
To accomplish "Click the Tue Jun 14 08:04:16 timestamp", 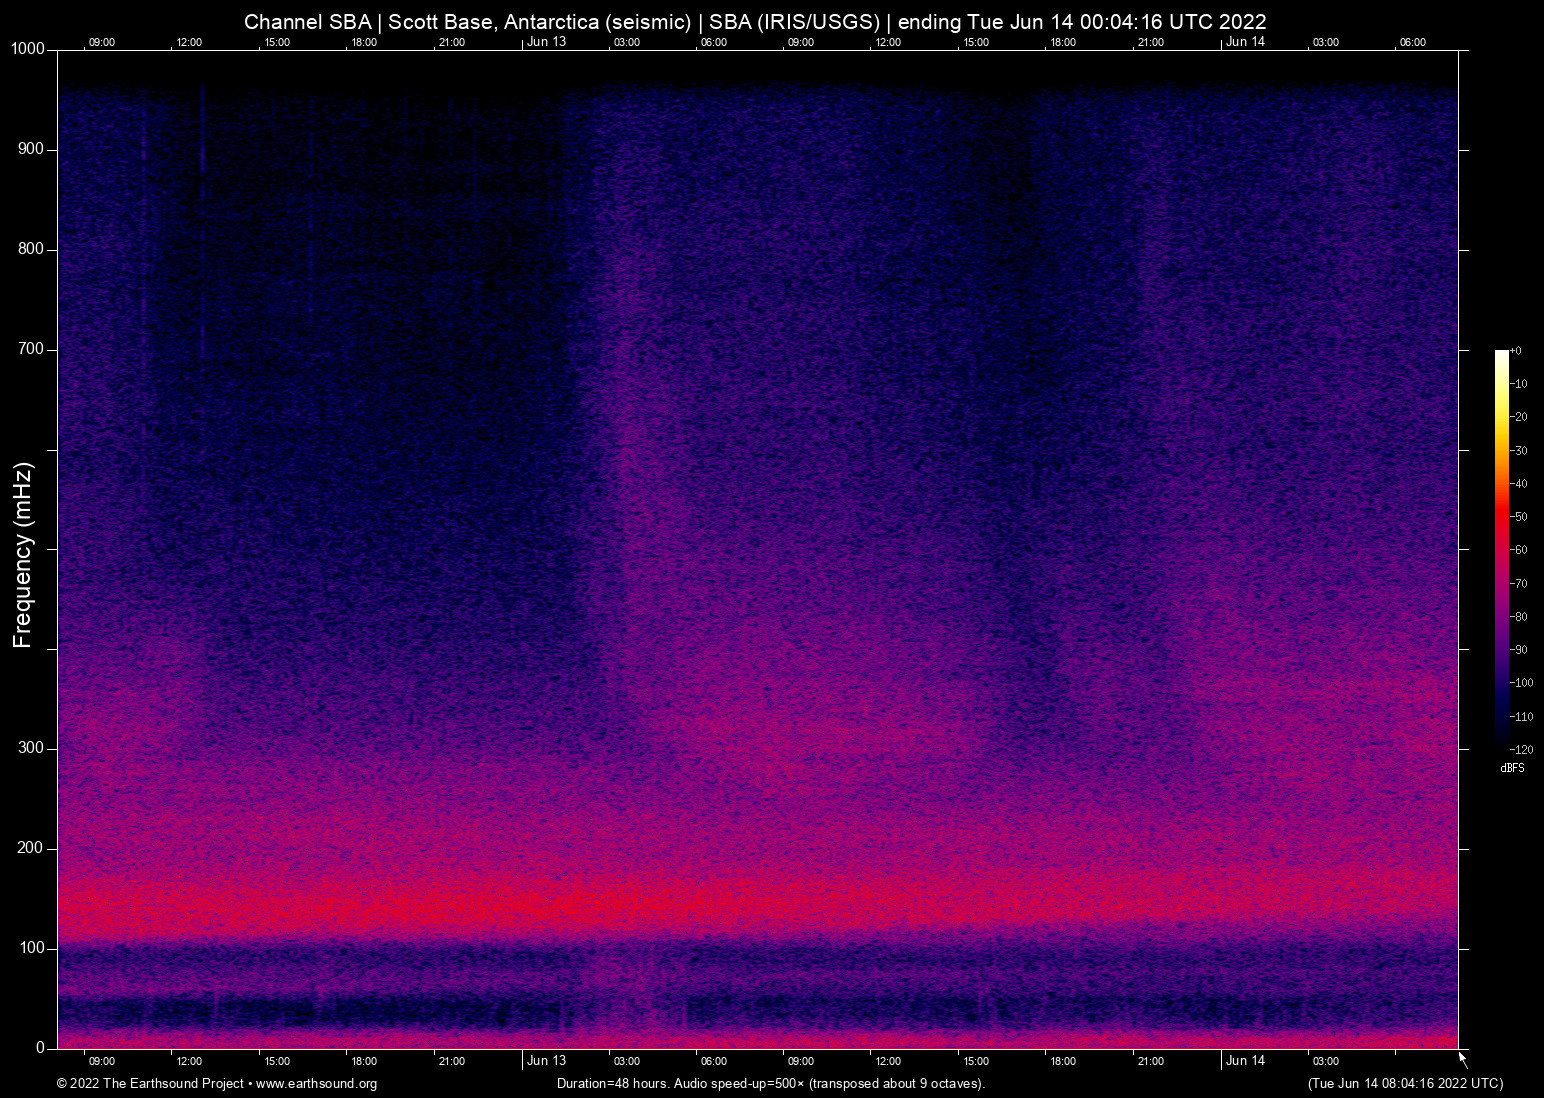I will click(x=1405, y=1084).
